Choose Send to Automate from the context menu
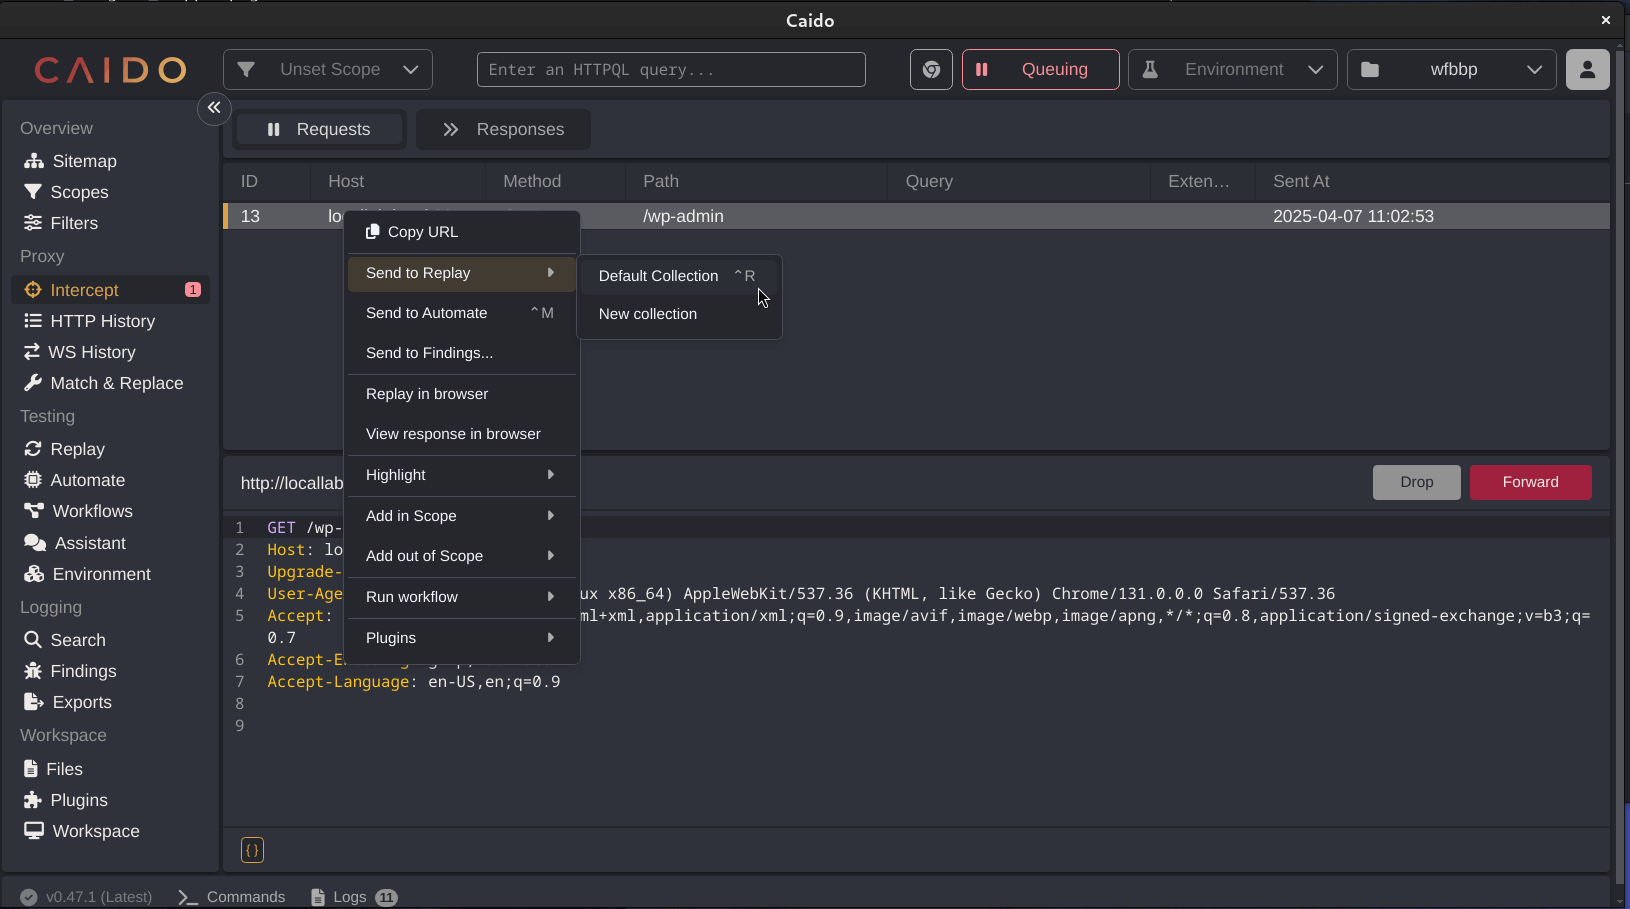 pyautogui.click(x=427, y=313)
